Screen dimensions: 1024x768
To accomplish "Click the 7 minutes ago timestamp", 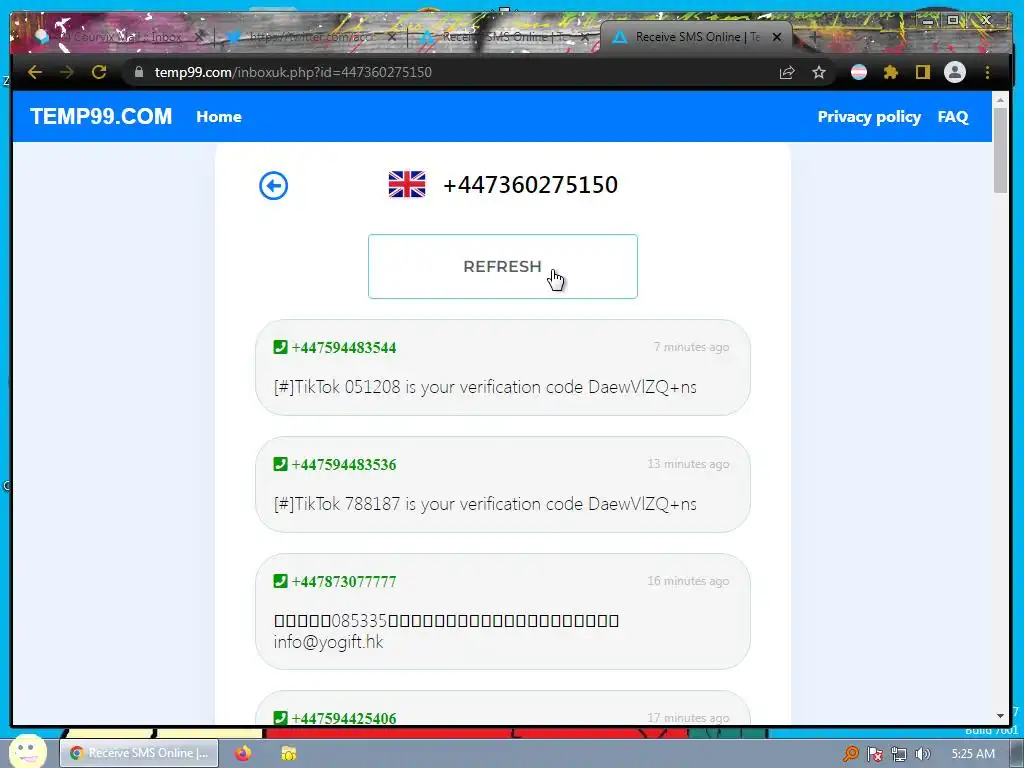I will 692,347.
